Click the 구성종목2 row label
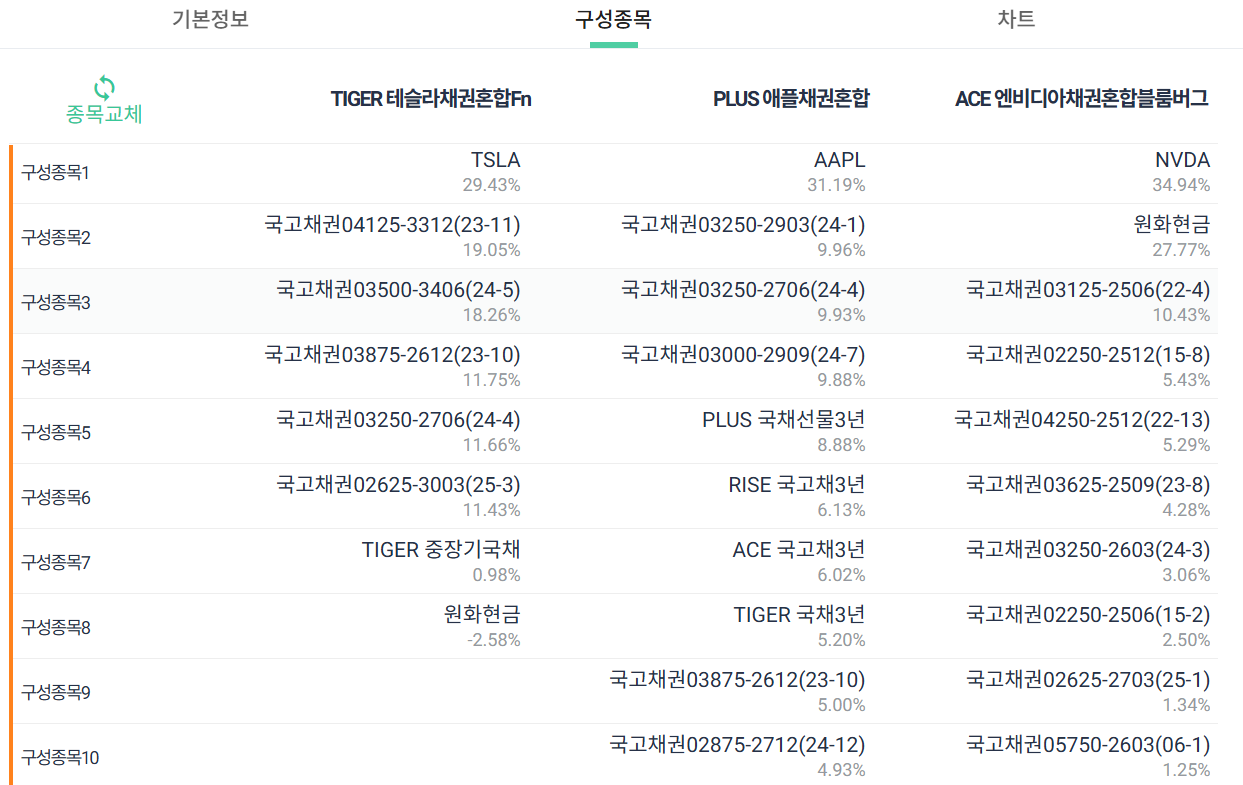Image resolution: width=1243 pixels, height=785 pixels. (55, 238)
